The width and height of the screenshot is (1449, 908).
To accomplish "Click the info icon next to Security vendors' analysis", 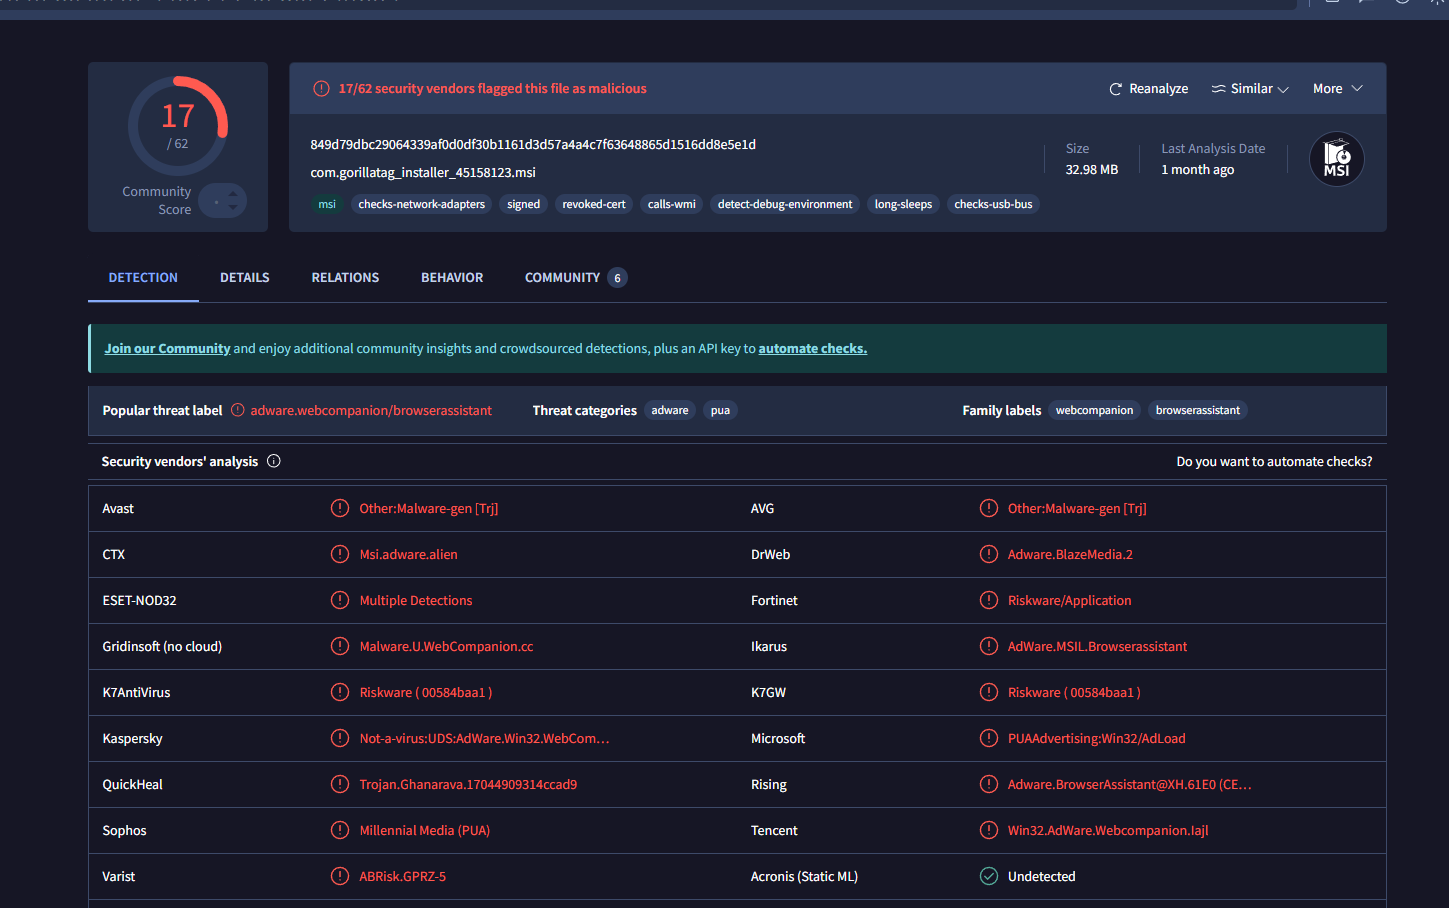I will pyautogui.click(x=274, y=461).
